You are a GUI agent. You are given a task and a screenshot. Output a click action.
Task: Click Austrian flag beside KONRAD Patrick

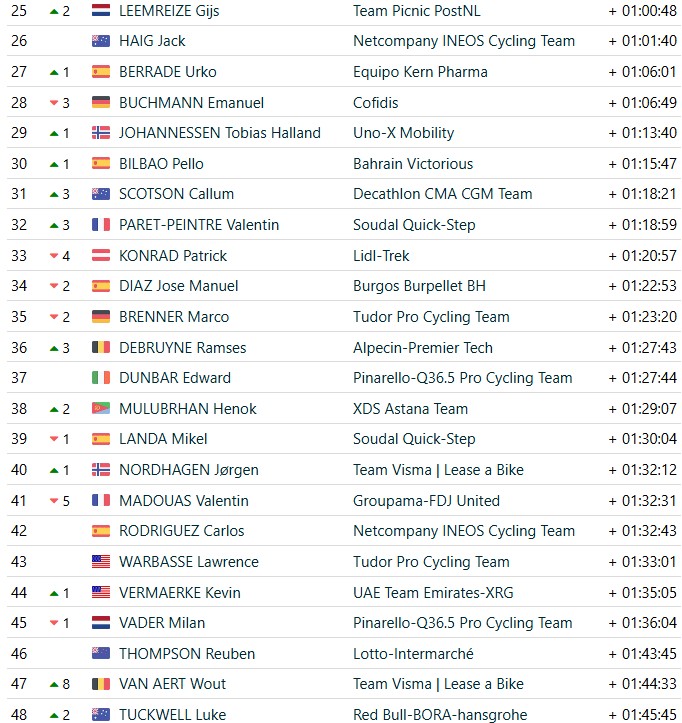click(x=101, y=255)
